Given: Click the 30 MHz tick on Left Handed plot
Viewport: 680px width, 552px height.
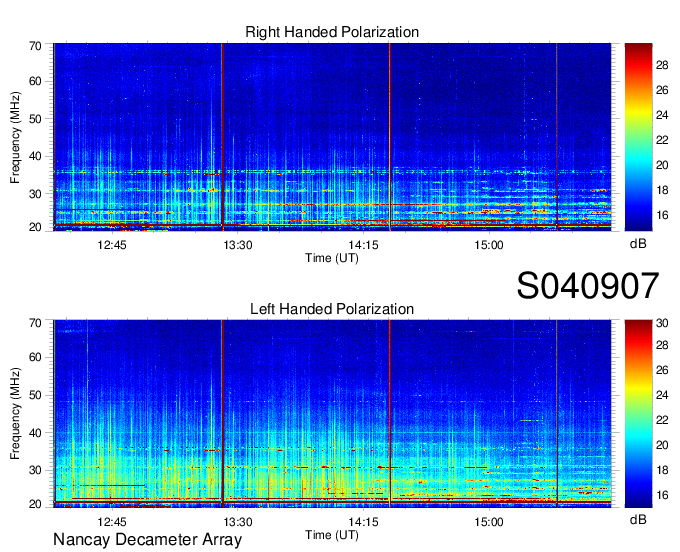Looking at the screenshot, I should pos(35,470).
